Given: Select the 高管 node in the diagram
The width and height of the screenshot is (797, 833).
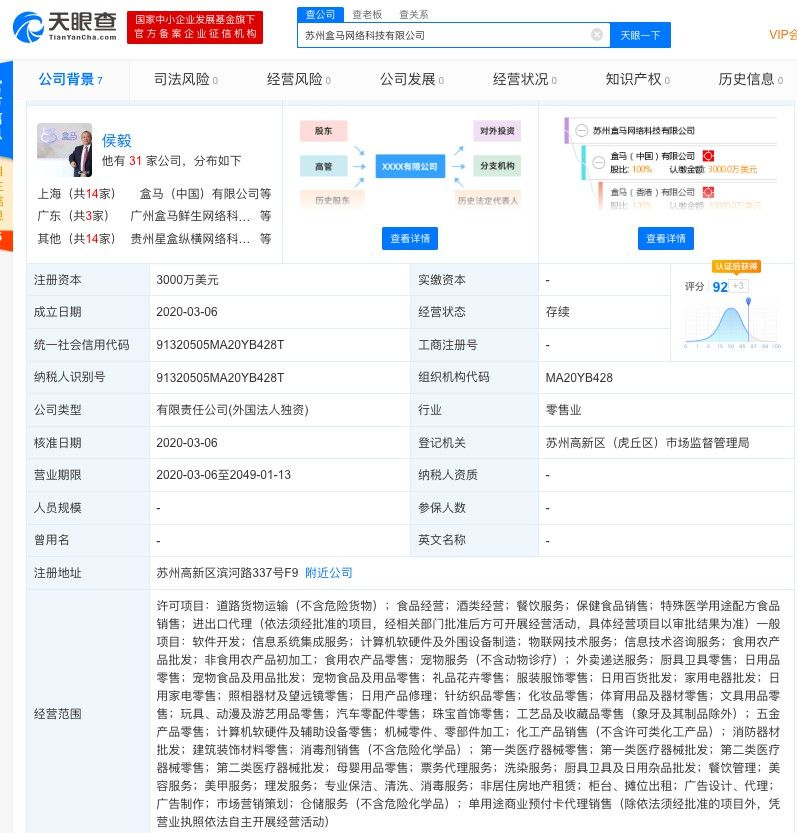Looking at the screenshot, I should point(324,166).
